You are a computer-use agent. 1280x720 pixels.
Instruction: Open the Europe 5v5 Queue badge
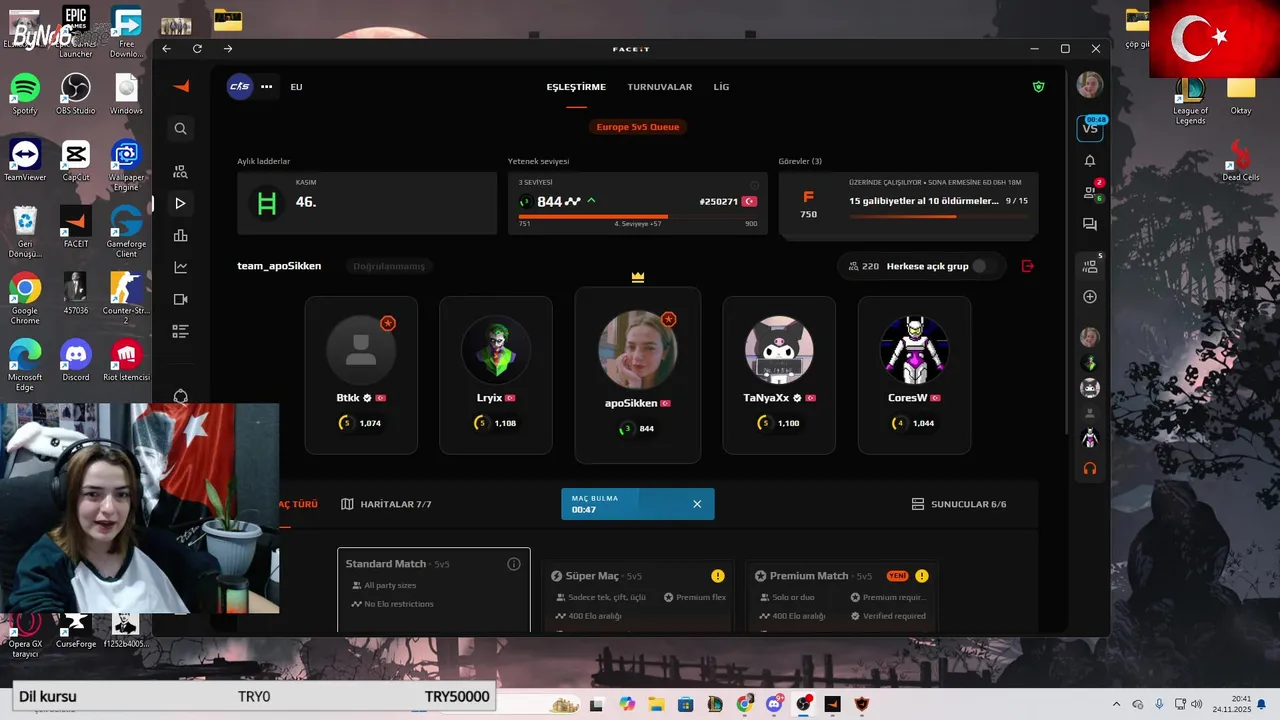638,127
